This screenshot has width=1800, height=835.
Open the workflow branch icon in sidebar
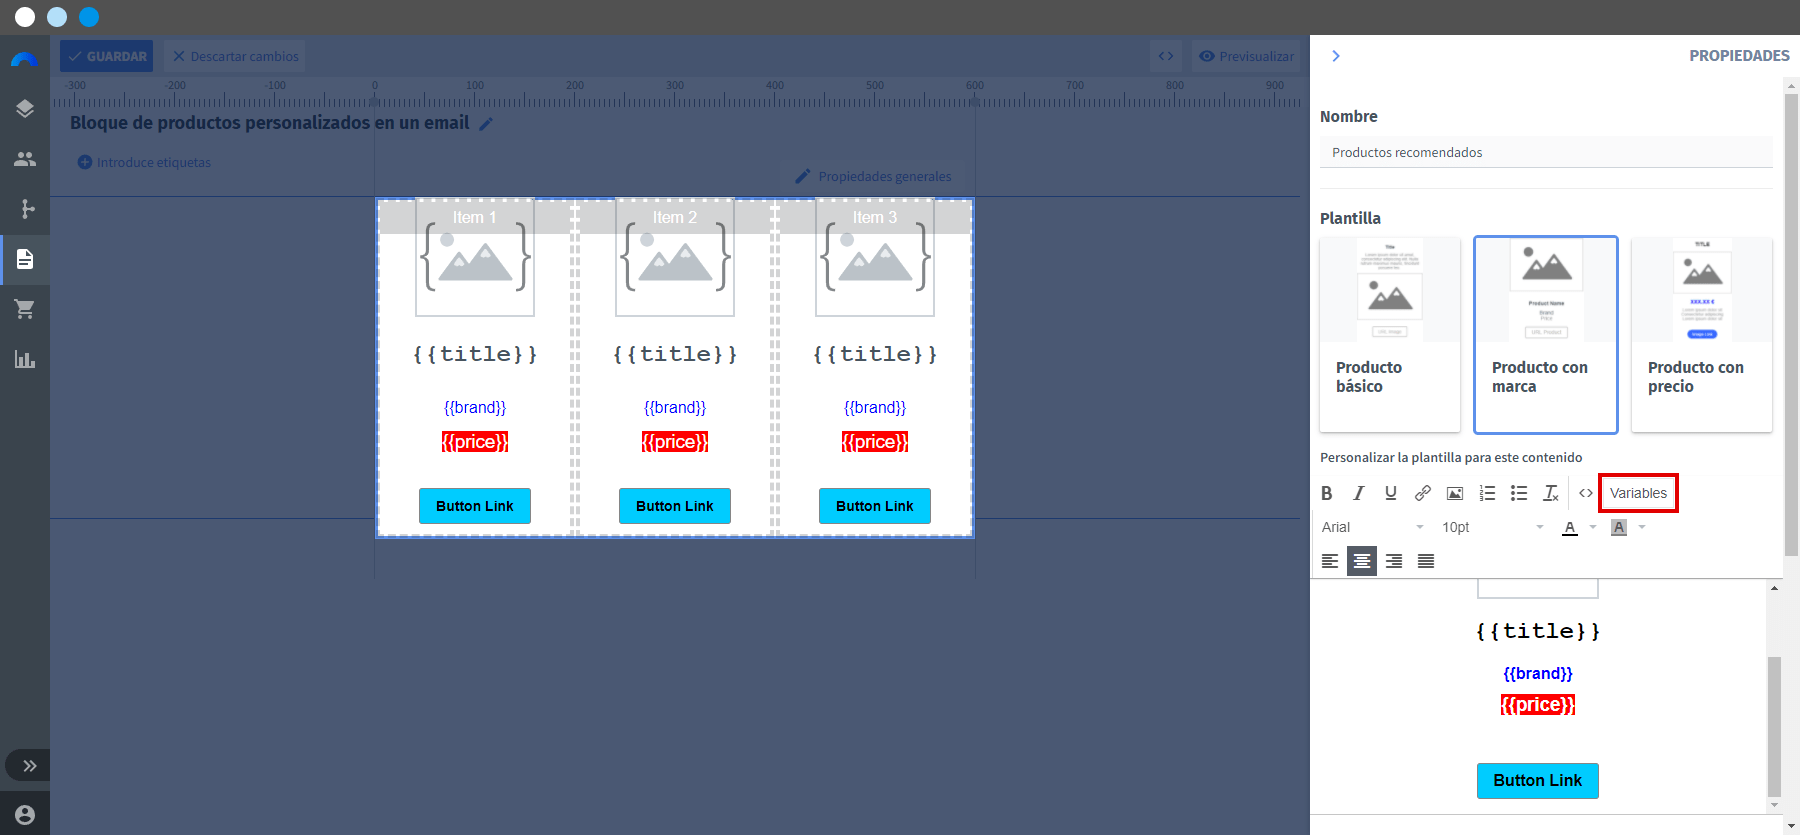[x=27, y=209]
